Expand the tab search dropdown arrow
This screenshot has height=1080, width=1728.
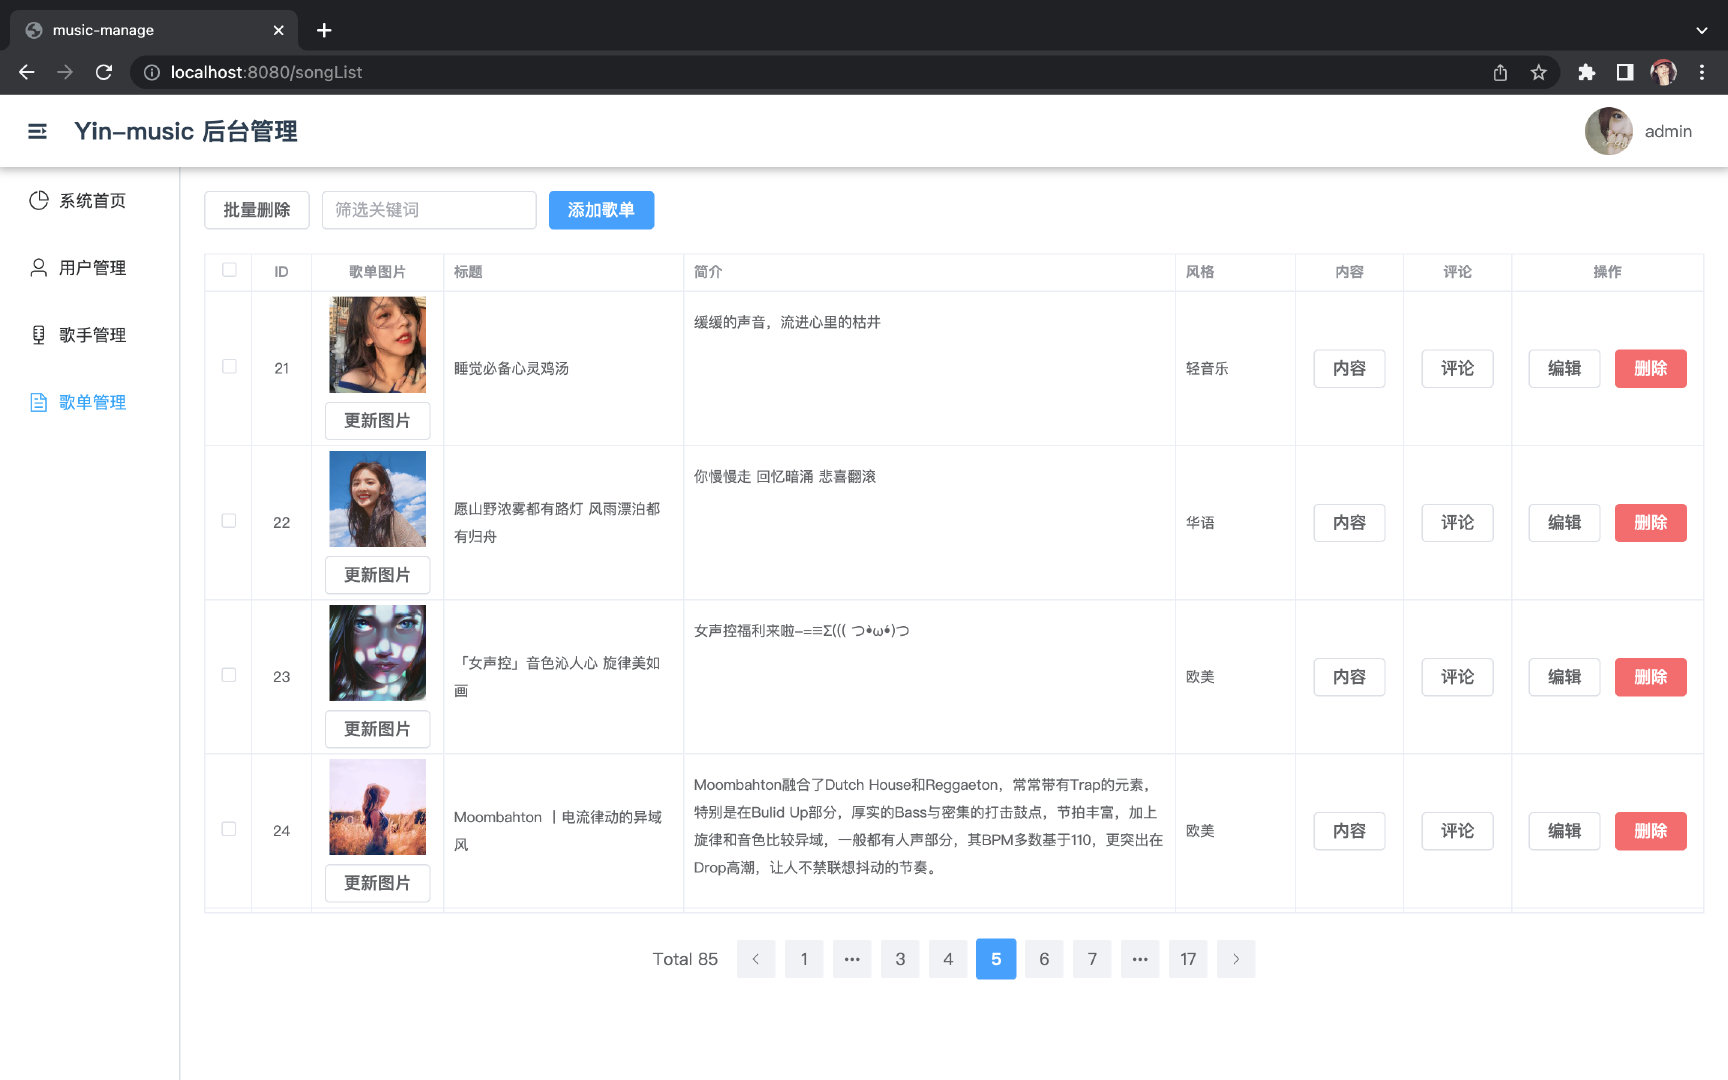tap(1702, 30)
